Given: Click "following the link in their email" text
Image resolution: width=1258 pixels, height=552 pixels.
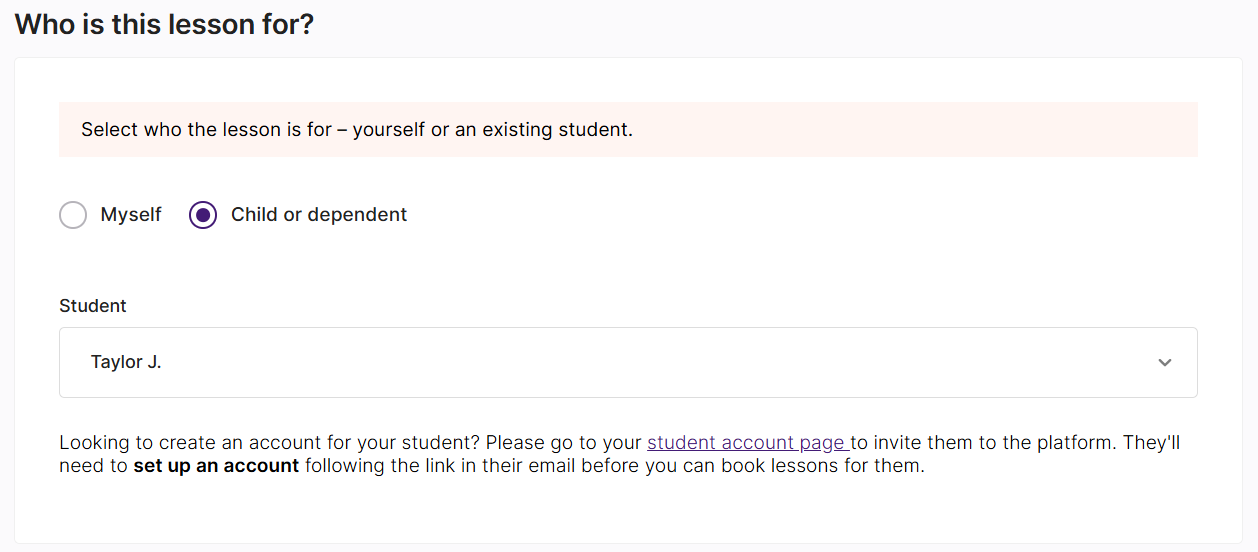Looking at the screenshot, I should pos(440,466).
